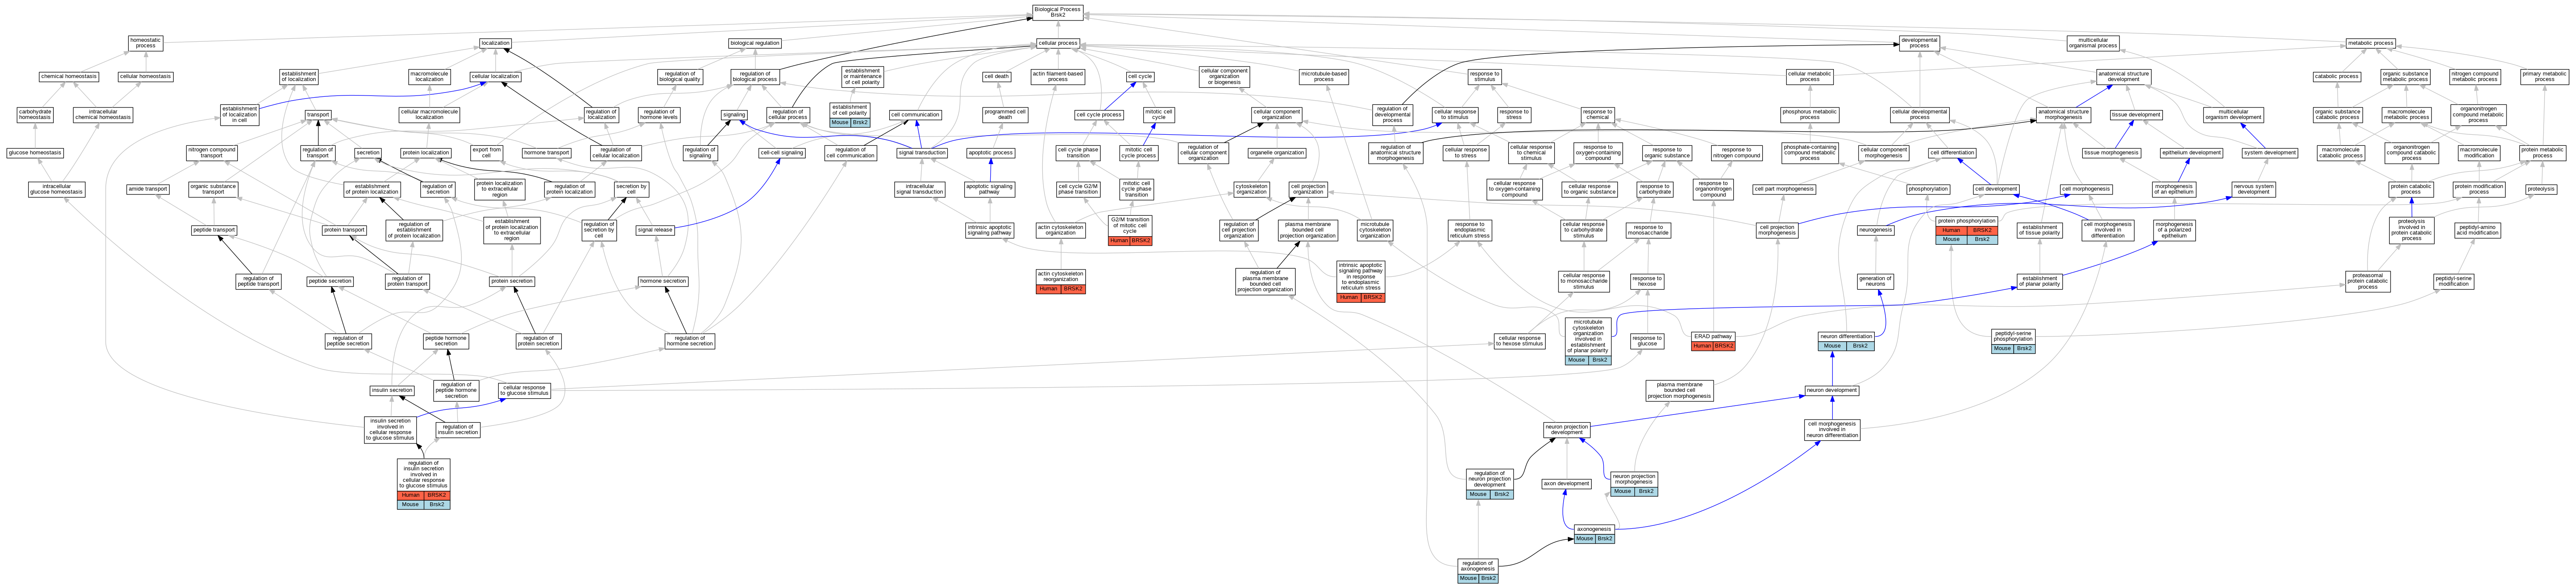Click the 'multicellular organism development' node
The width and height of the screenshot is (2576, 588).
2233,115
